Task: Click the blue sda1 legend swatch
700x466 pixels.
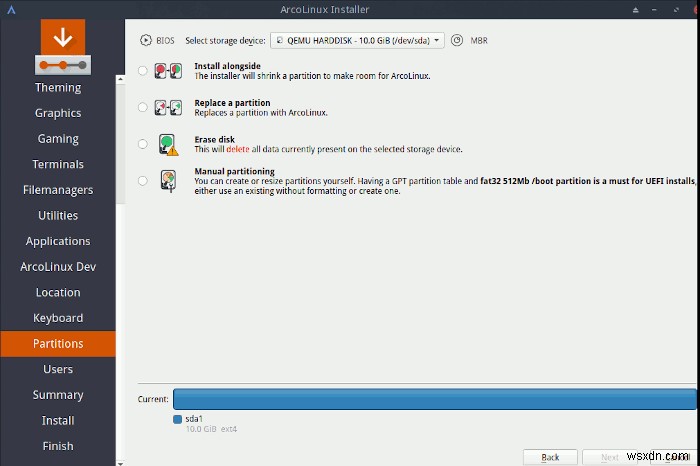Action: 177,419
